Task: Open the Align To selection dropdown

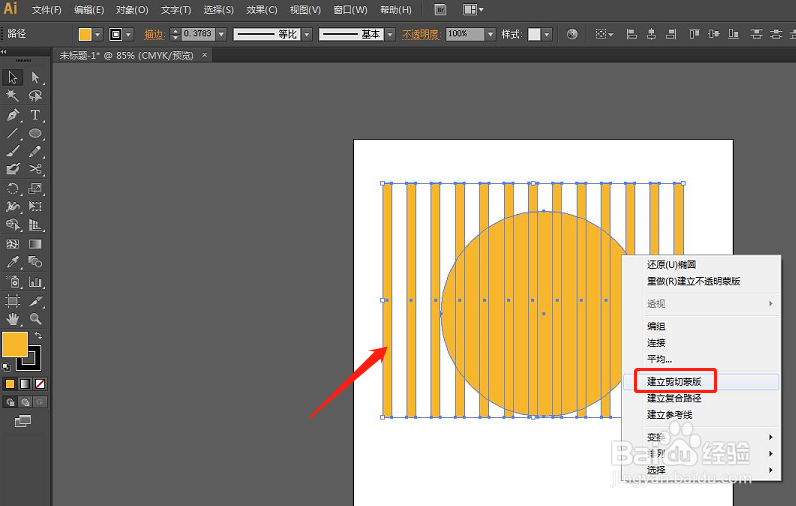Action: tap(604, 34)
